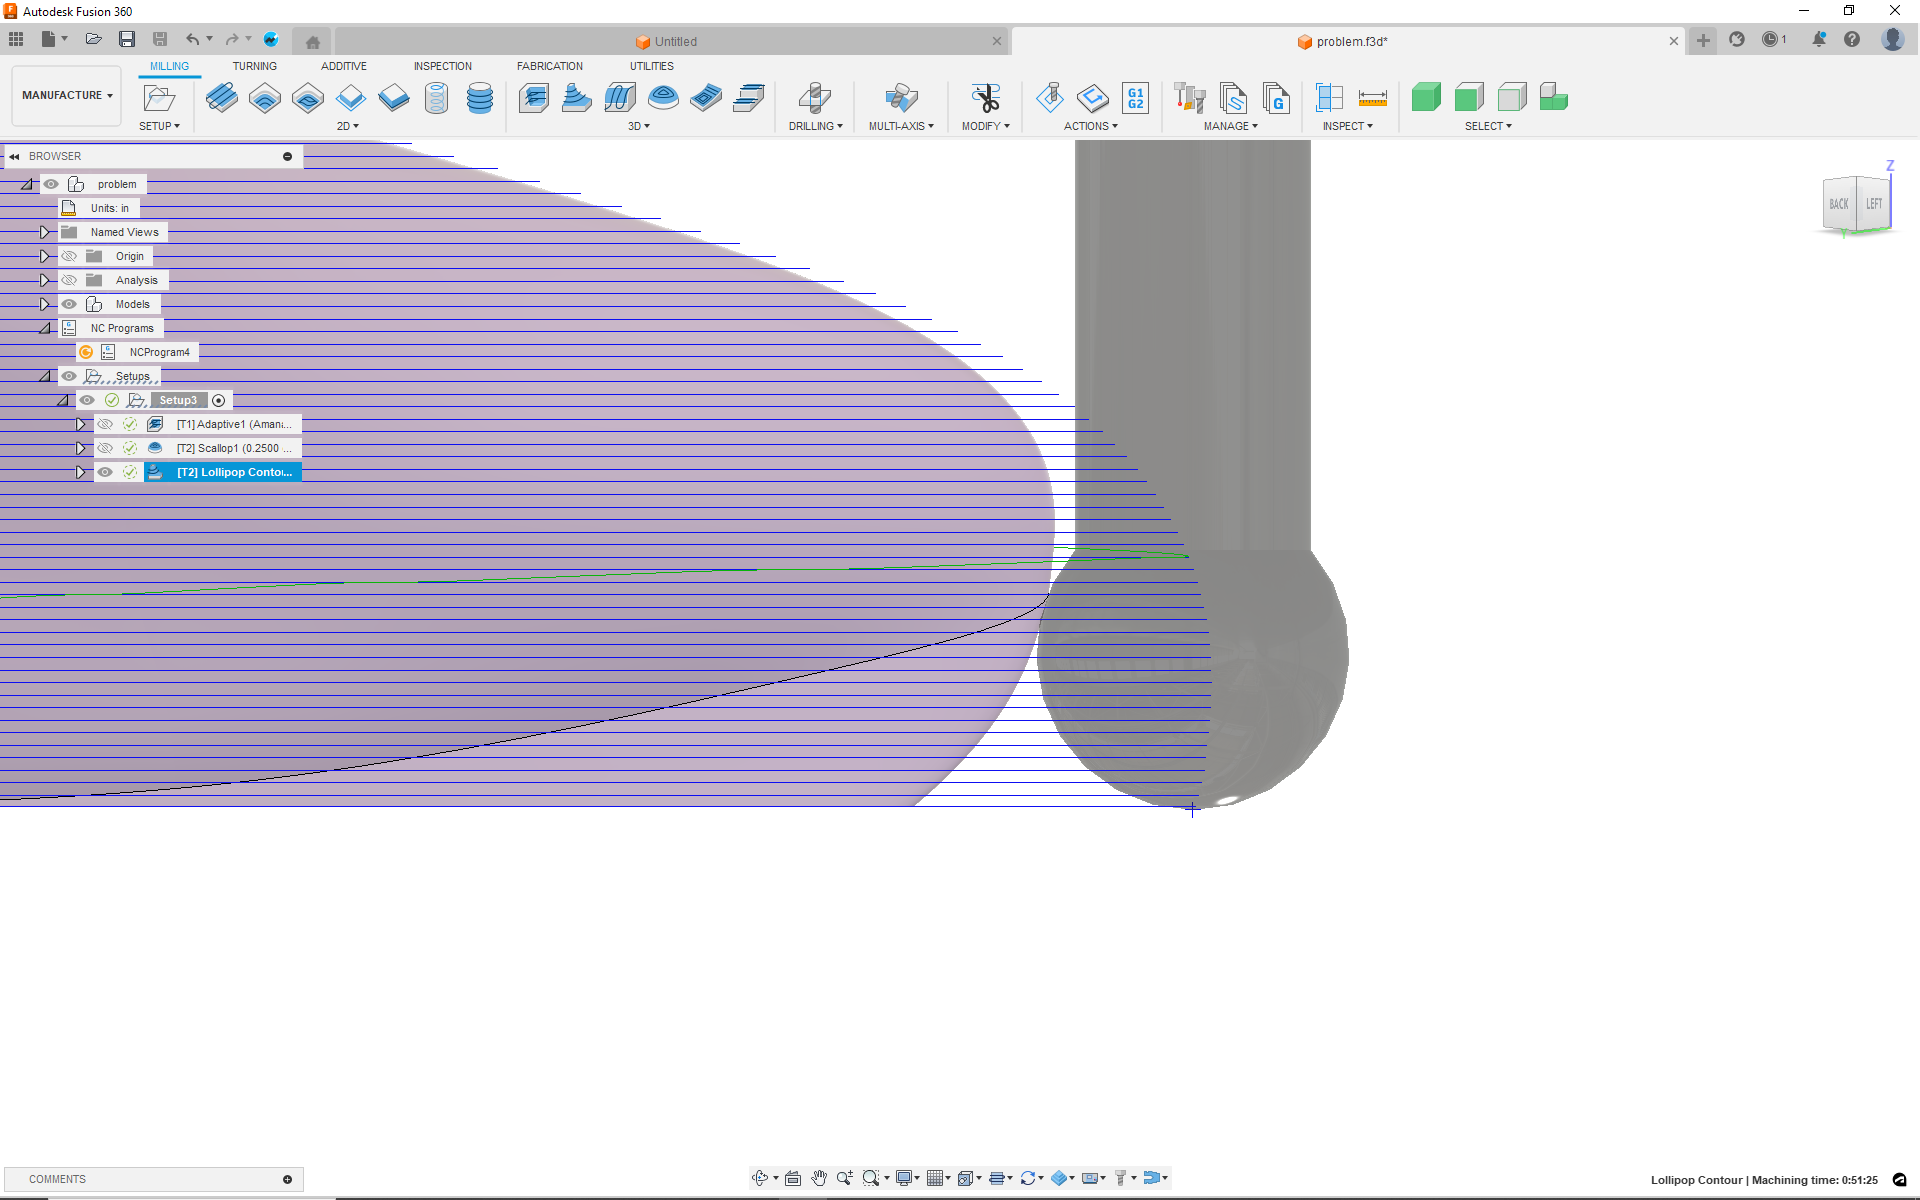The width and height of the screenshot is (1920, 1200).
Task: Click the Orbit tool in navigation bar
Action: pos(762,1178)
